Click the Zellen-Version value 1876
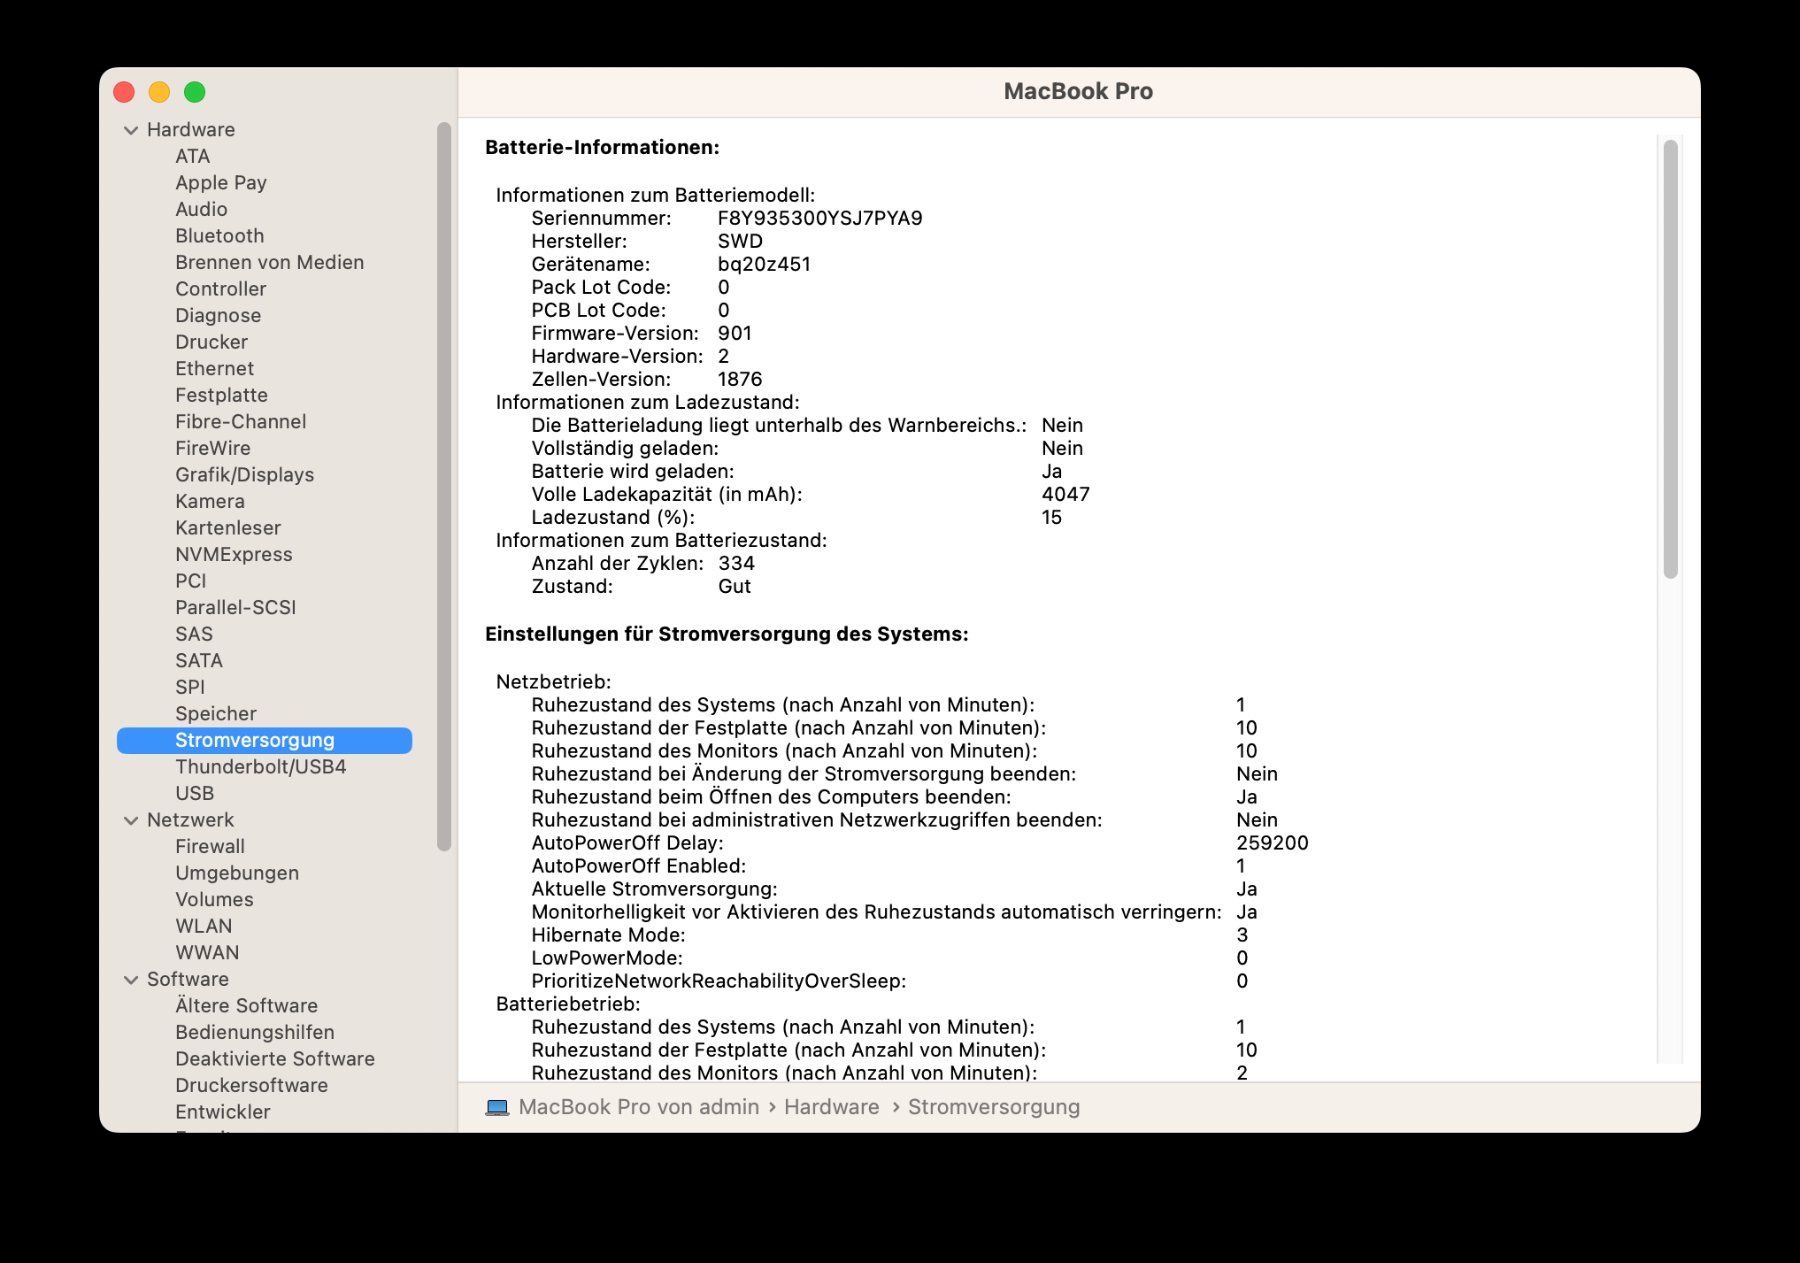1800x1263 pixels. tap(740, 379)
